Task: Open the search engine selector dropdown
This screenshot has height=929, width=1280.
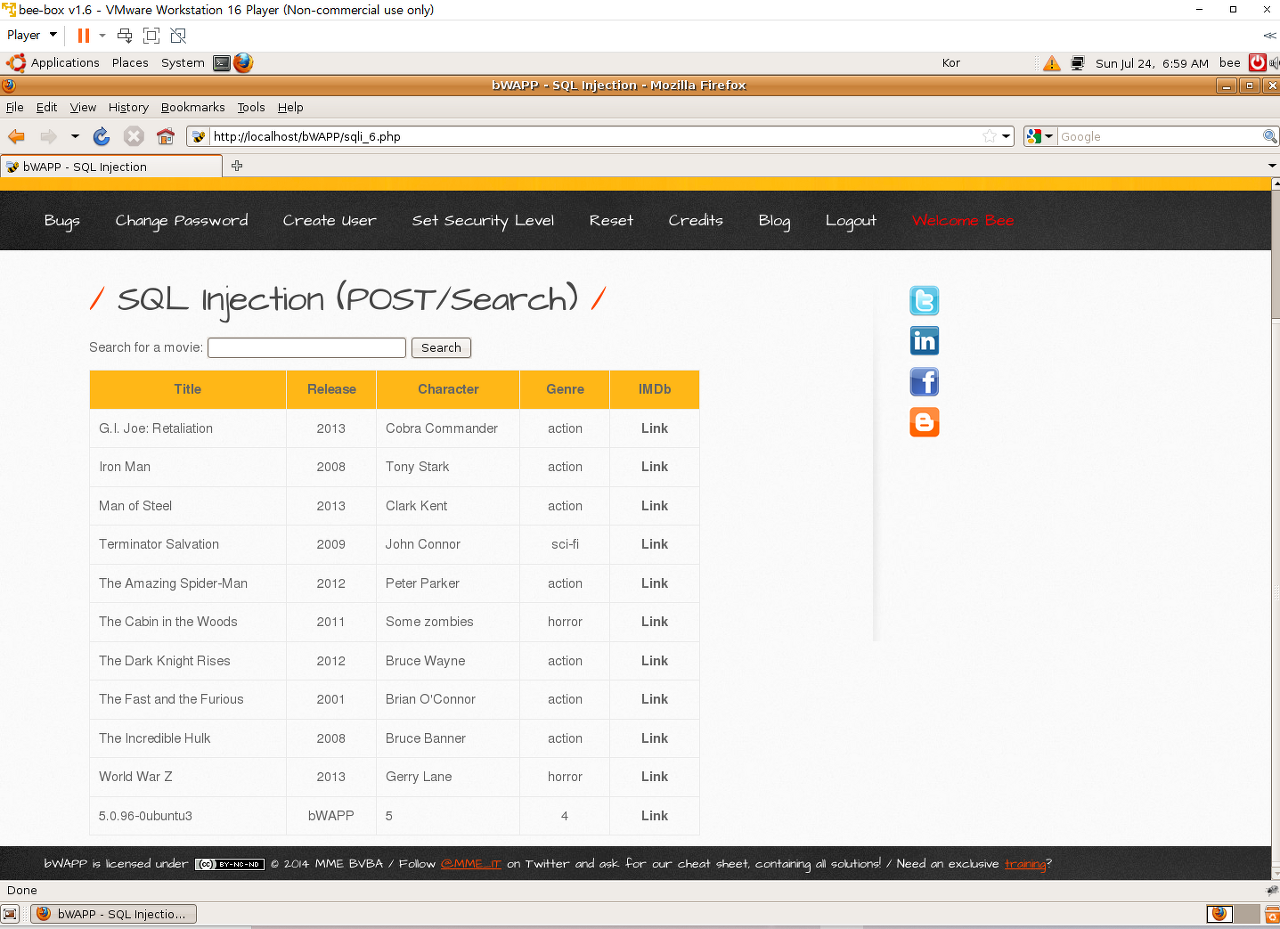Action: click(x=1040, y=137)
